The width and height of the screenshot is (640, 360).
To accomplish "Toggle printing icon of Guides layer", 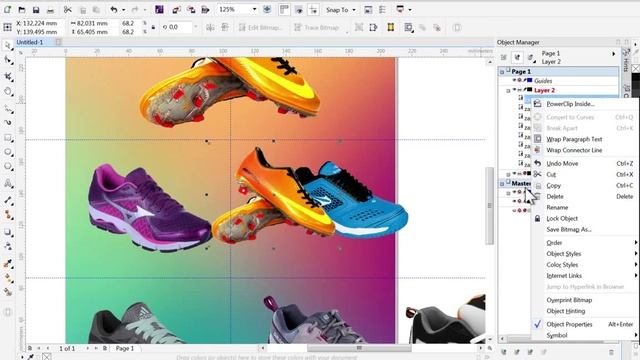I will [520, 81].
